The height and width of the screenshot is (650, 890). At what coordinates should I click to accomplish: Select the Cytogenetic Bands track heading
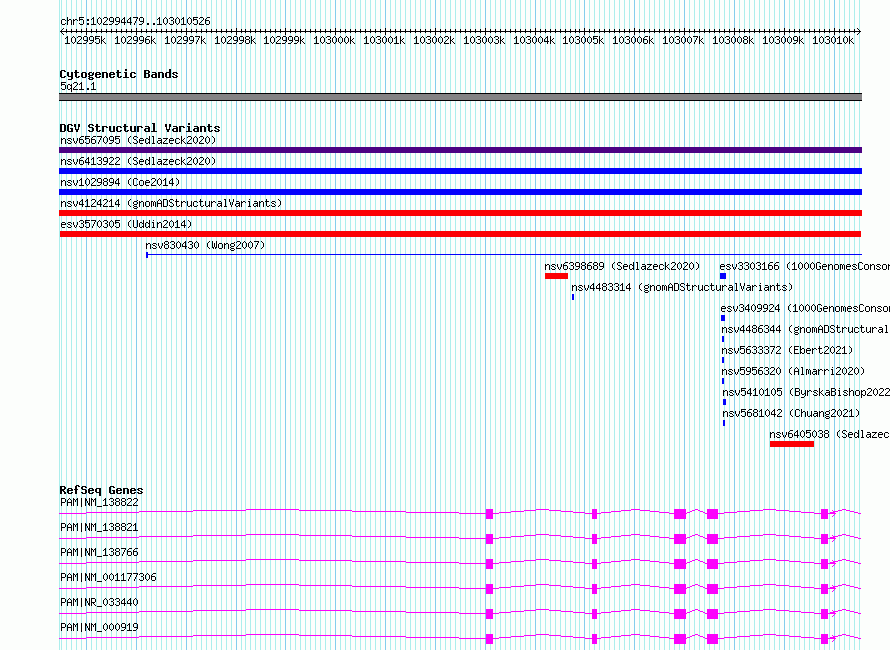point(119,74)
